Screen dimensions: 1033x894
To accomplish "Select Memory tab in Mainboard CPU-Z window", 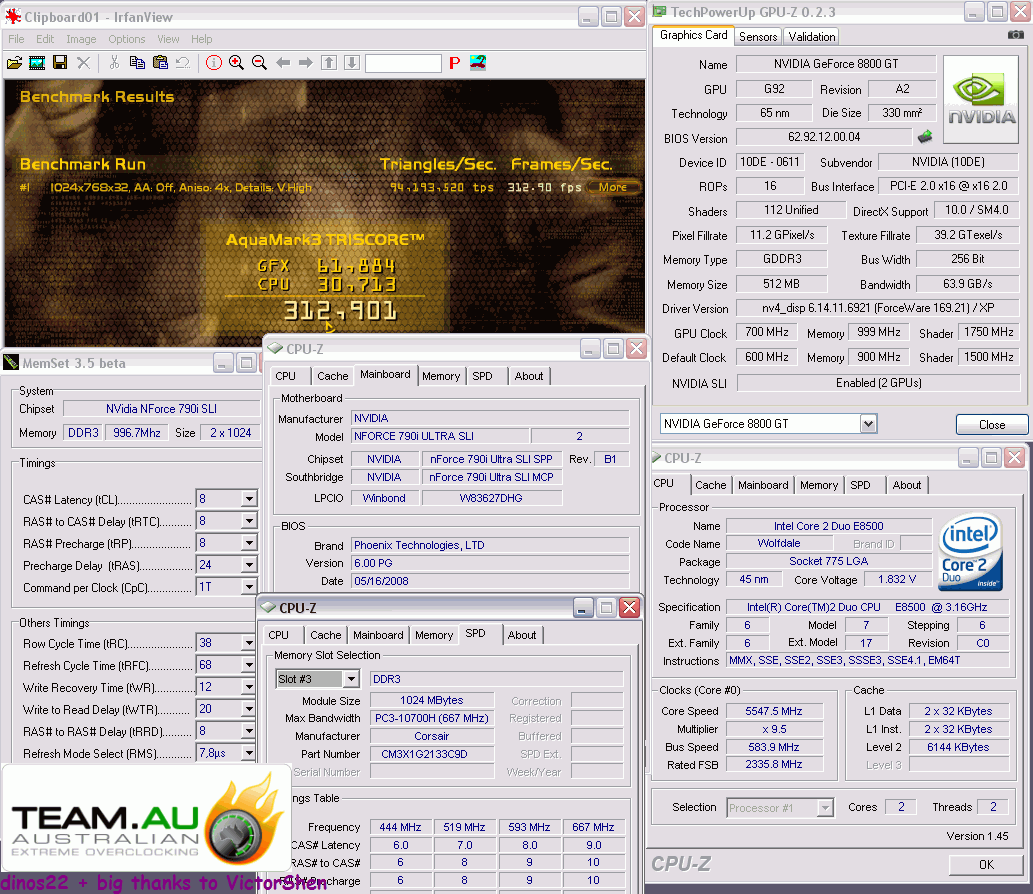I will 441,376.
